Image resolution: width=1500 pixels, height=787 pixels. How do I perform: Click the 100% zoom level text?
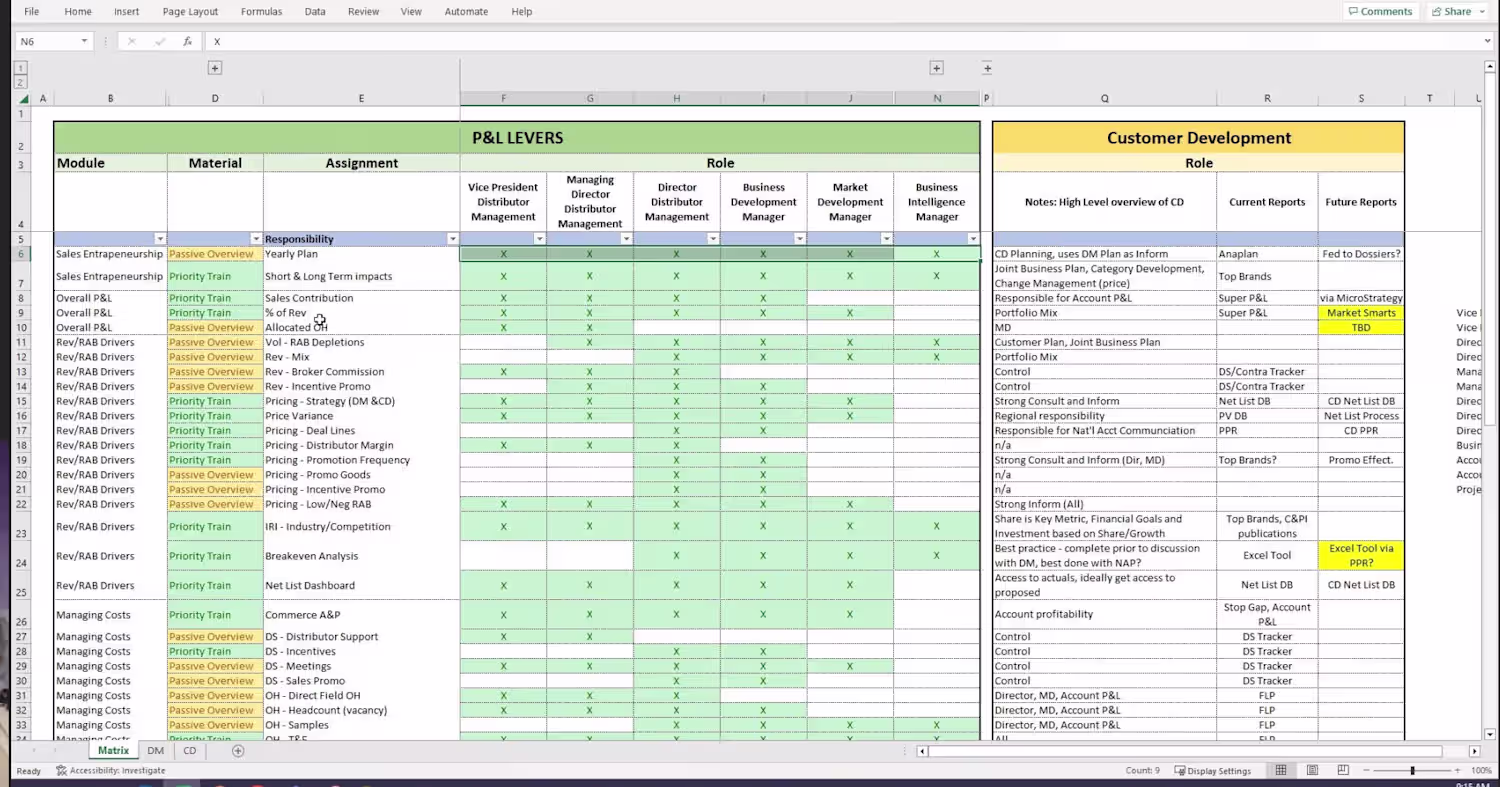click(x=1481, y=771)
